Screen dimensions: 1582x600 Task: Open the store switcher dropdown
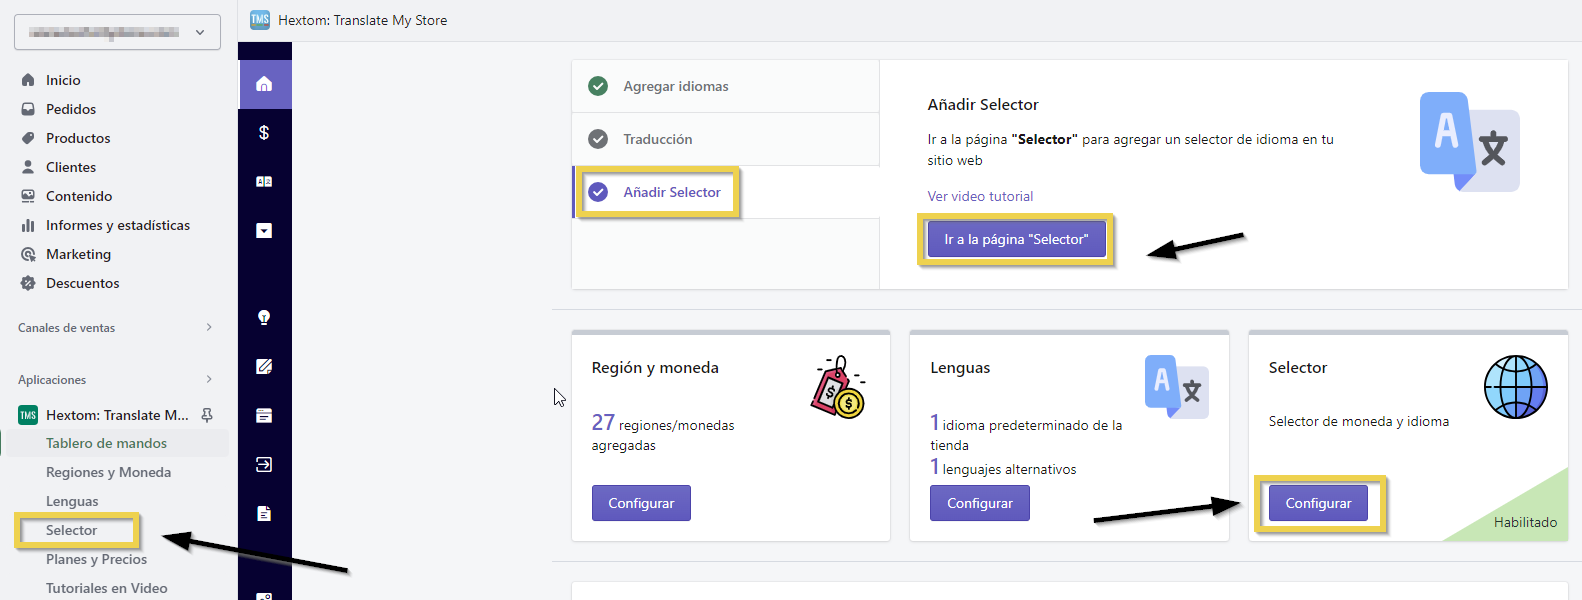117,32
